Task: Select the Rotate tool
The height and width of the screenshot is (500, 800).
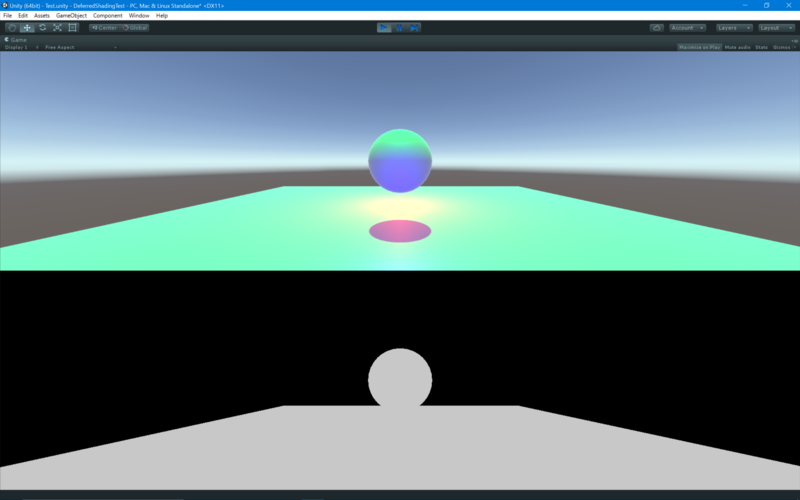Action: click(42, 28)
